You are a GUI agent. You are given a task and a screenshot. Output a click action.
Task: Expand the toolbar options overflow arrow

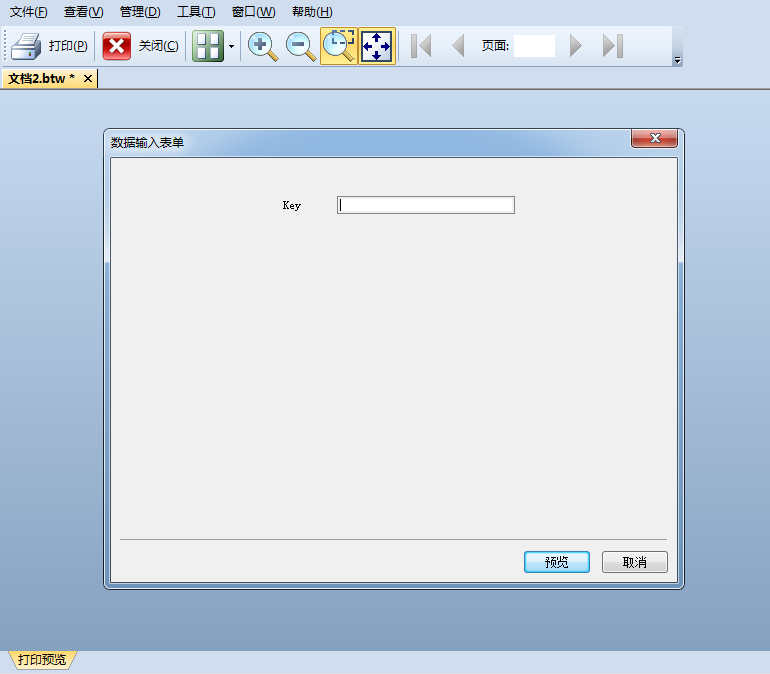tap(678, 61)
